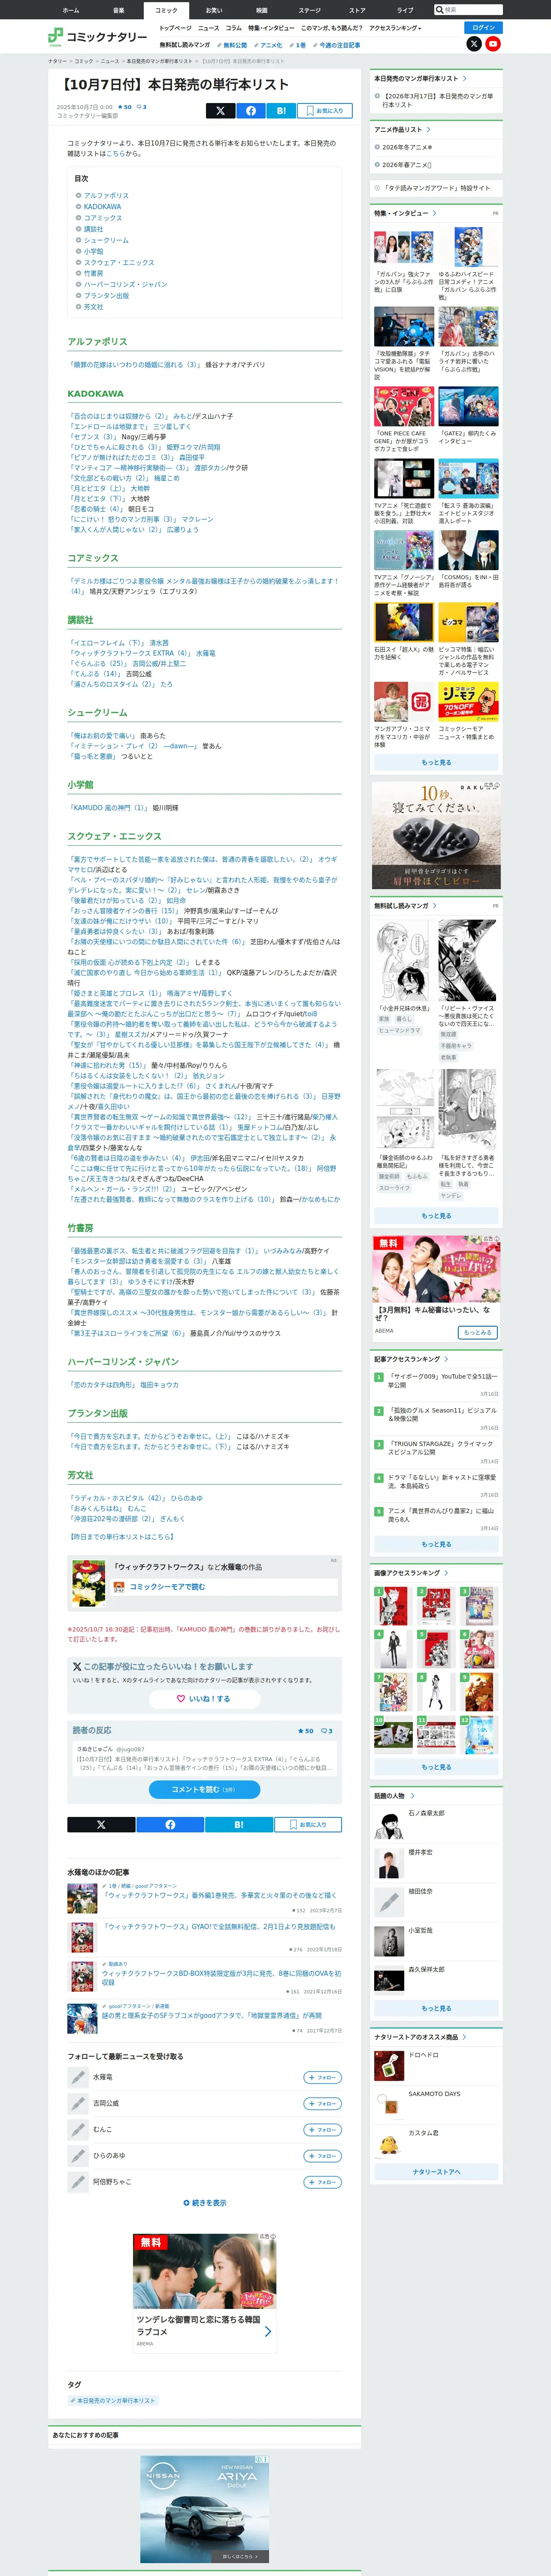Open 今週の注目記事 tag link in header
This screenshot has width=551, height=2576.
click(337, 45)
